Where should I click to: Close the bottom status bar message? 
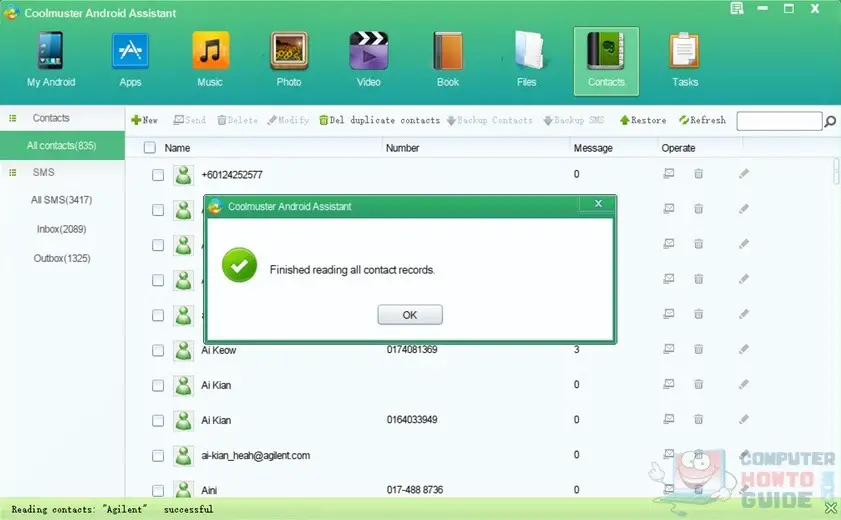click(x=831, y=508)
